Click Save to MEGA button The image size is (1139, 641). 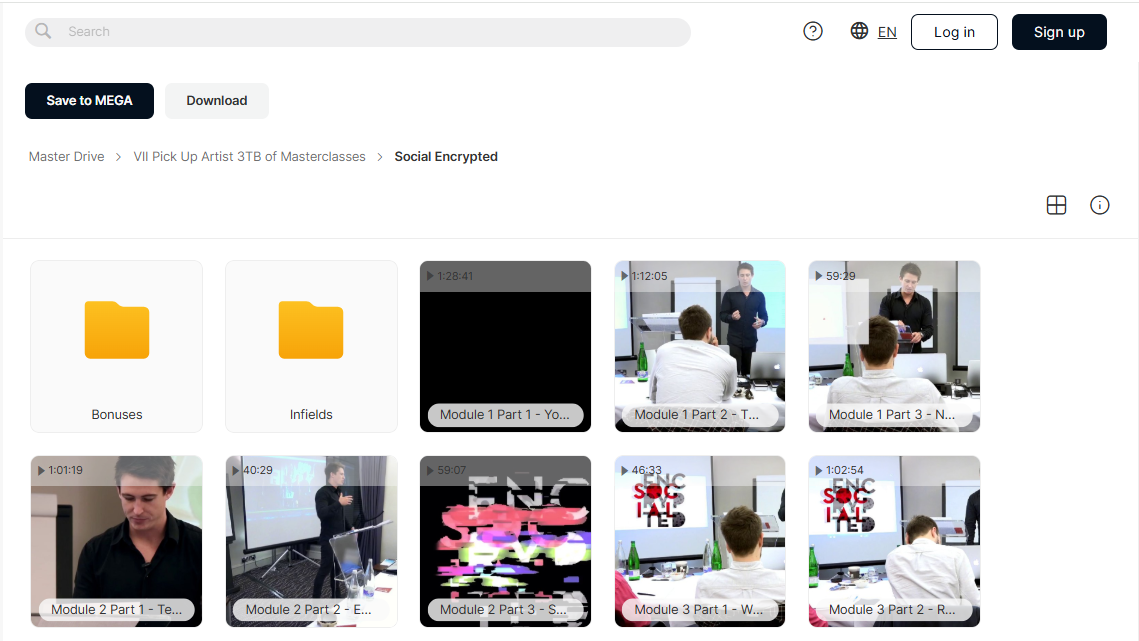[x=89, y=101]
